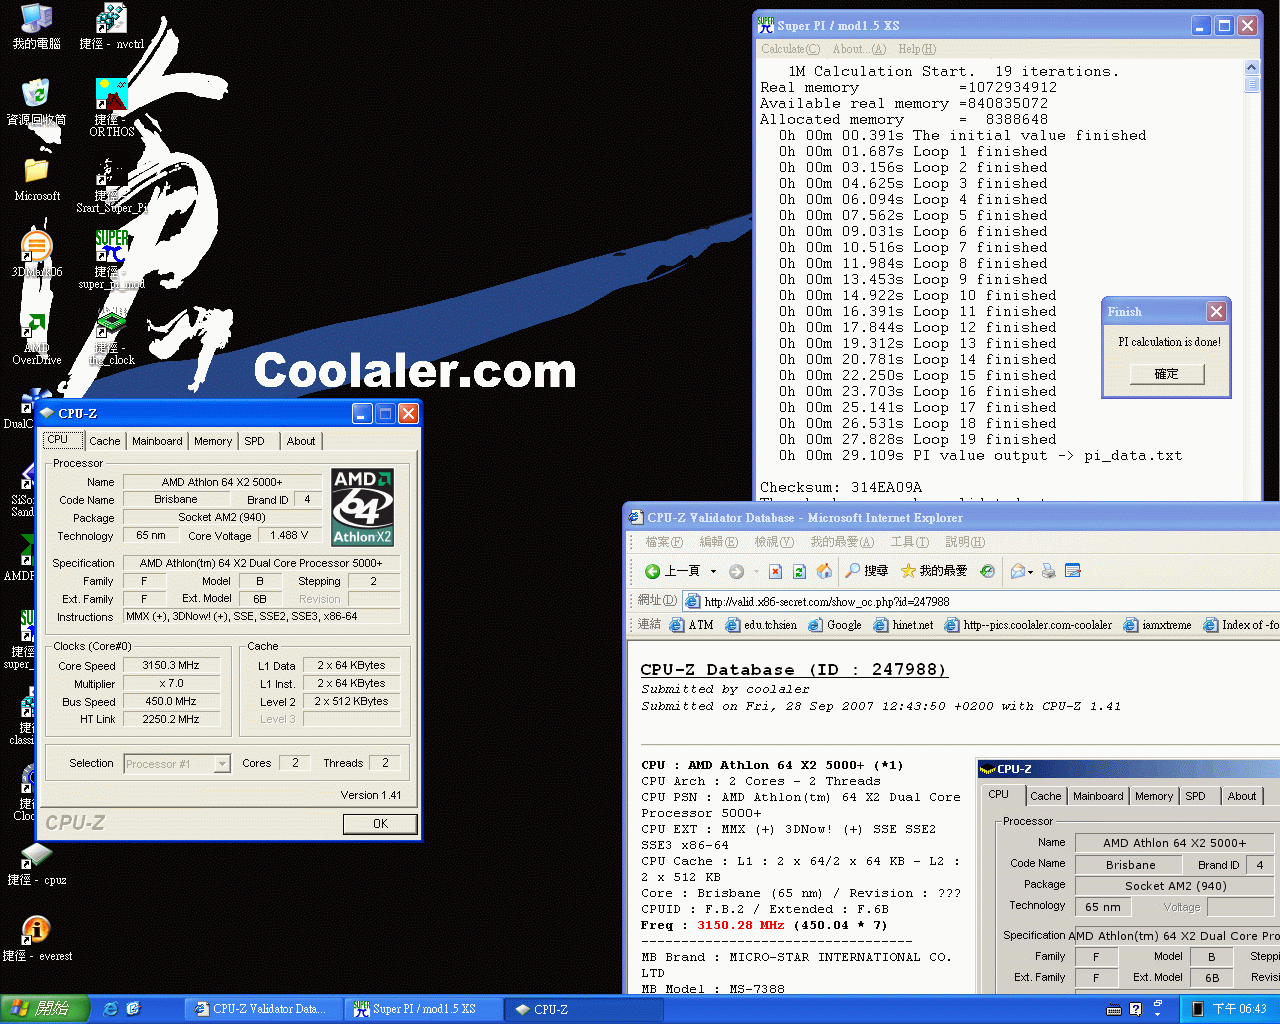Open the About menu in Super PI
1280x1024 pixels.
click(859, 49)
